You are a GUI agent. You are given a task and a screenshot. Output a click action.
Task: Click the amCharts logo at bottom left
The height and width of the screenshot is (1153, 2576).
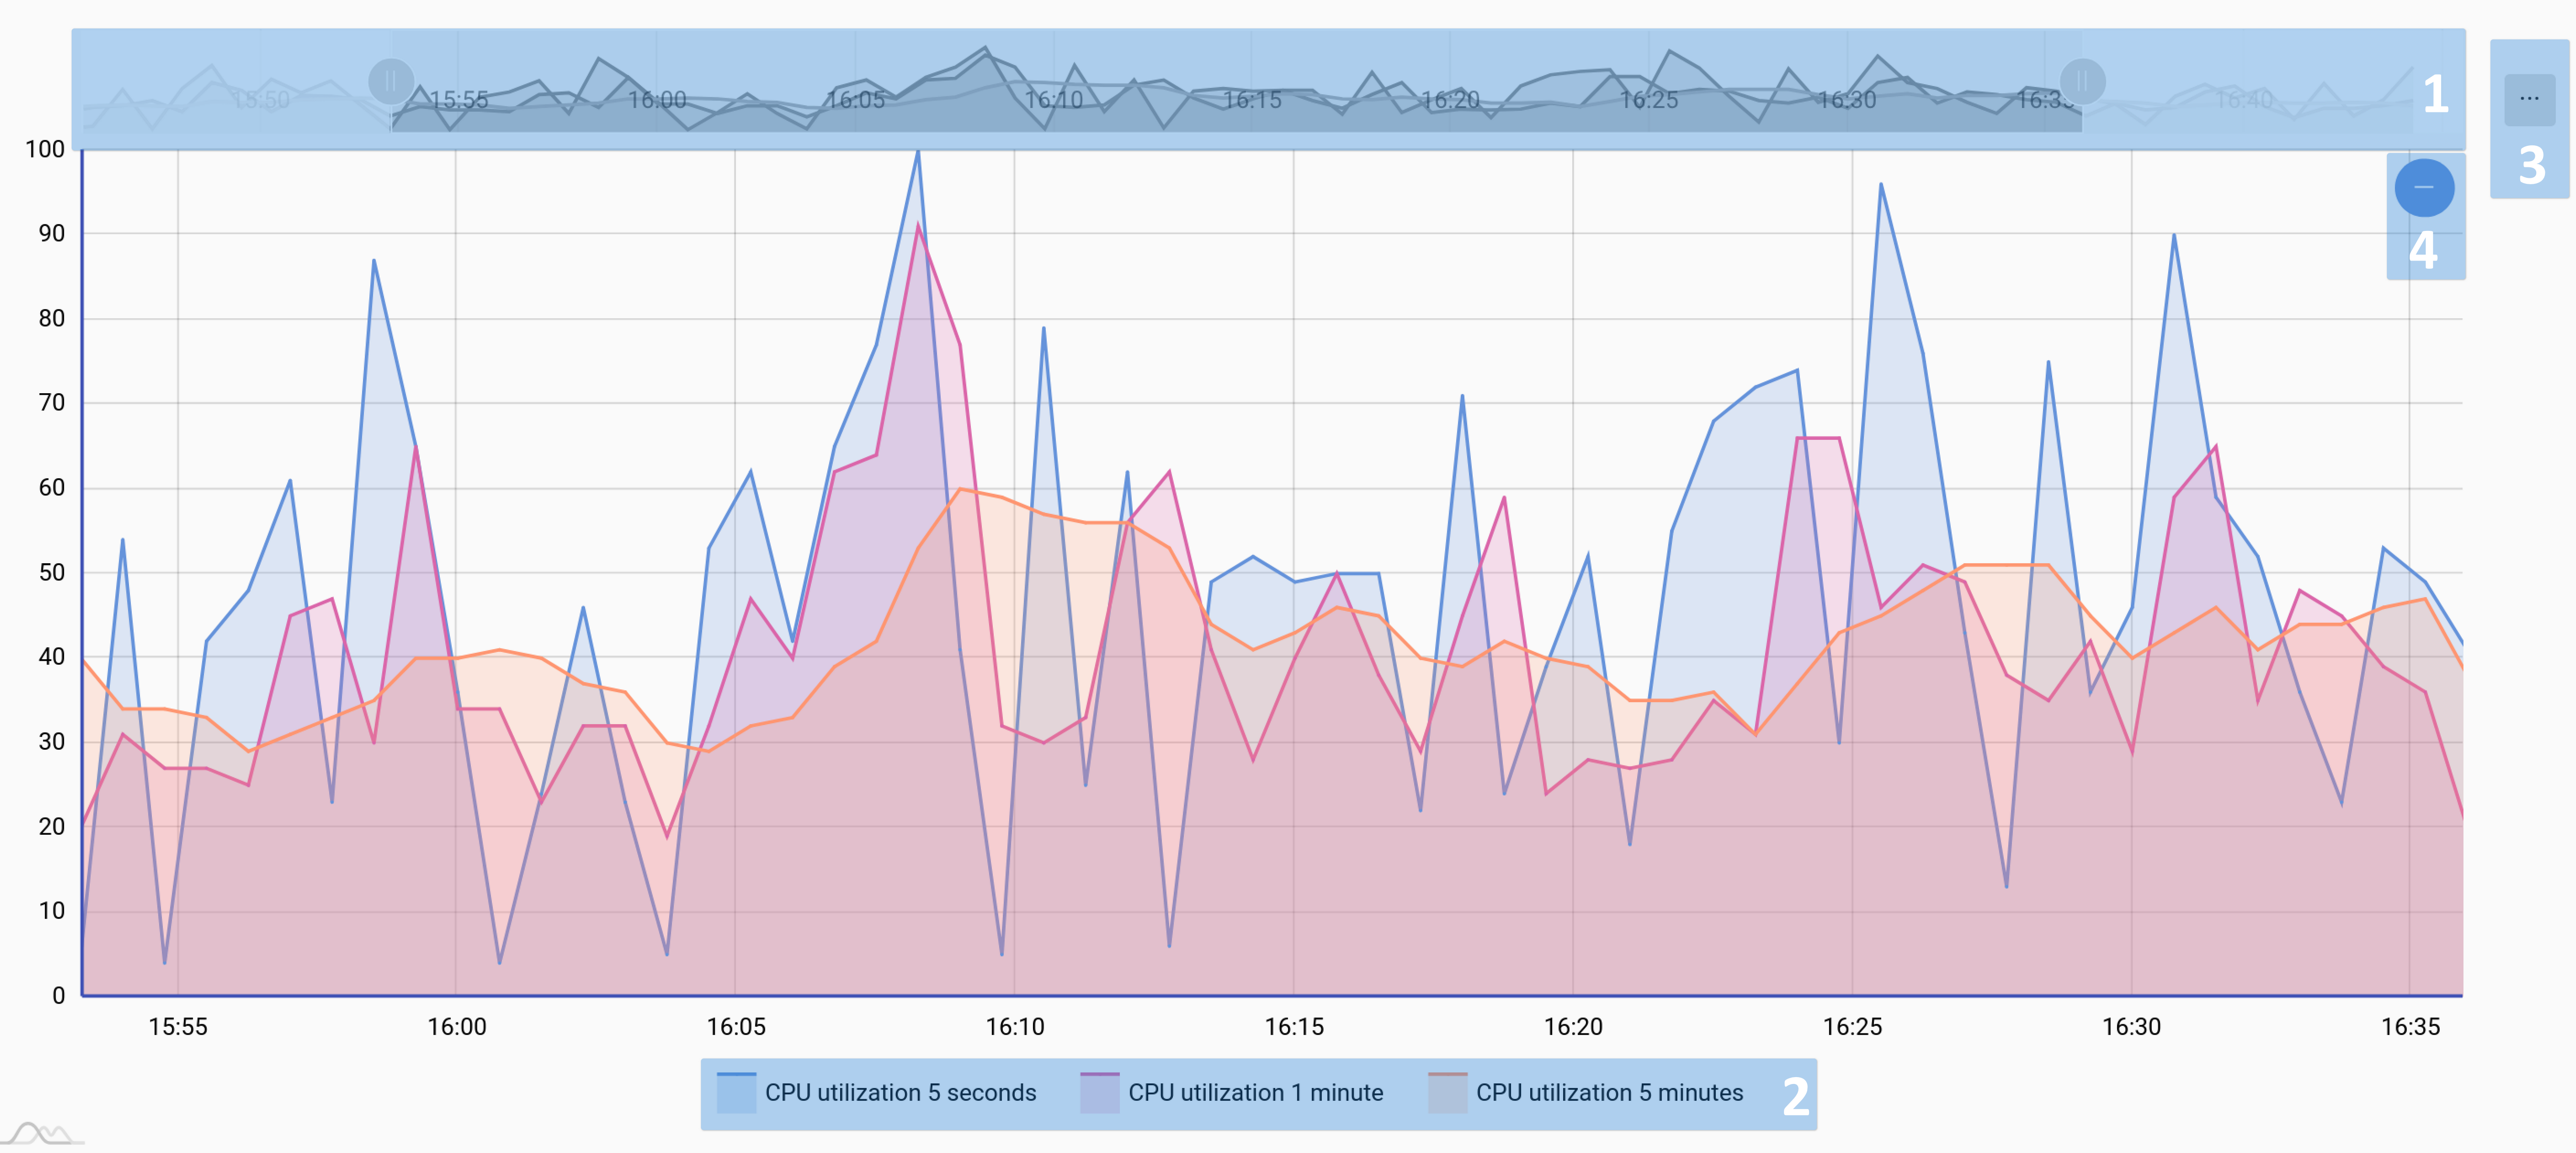(42, 1134)
